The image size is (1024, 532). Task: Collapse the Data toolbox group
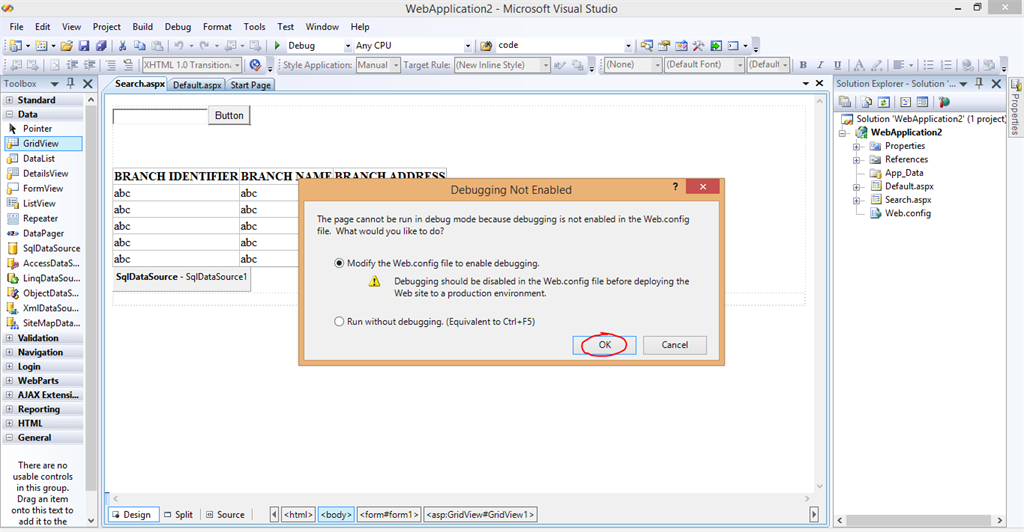pos(9,114)
